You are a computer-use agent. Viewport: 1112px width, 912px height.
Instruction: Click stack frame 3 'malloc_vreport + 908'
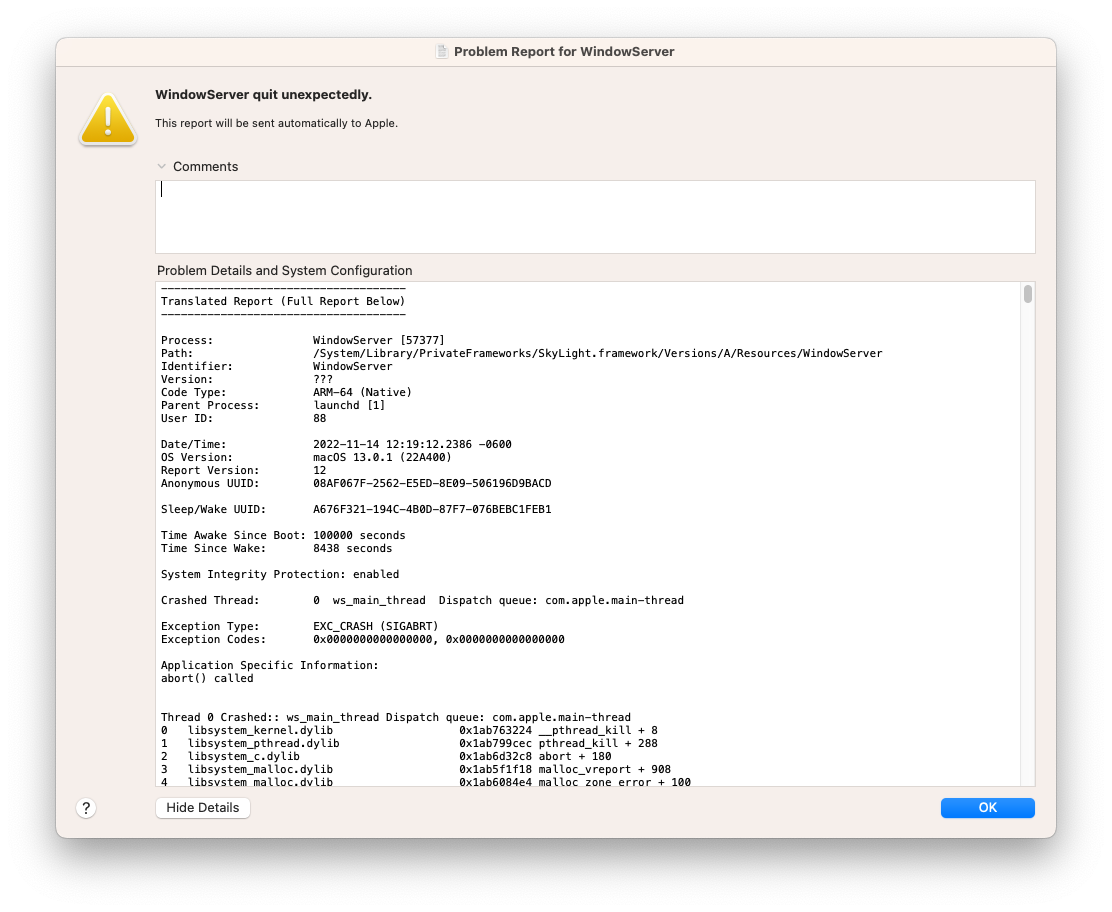click(604, 769)
